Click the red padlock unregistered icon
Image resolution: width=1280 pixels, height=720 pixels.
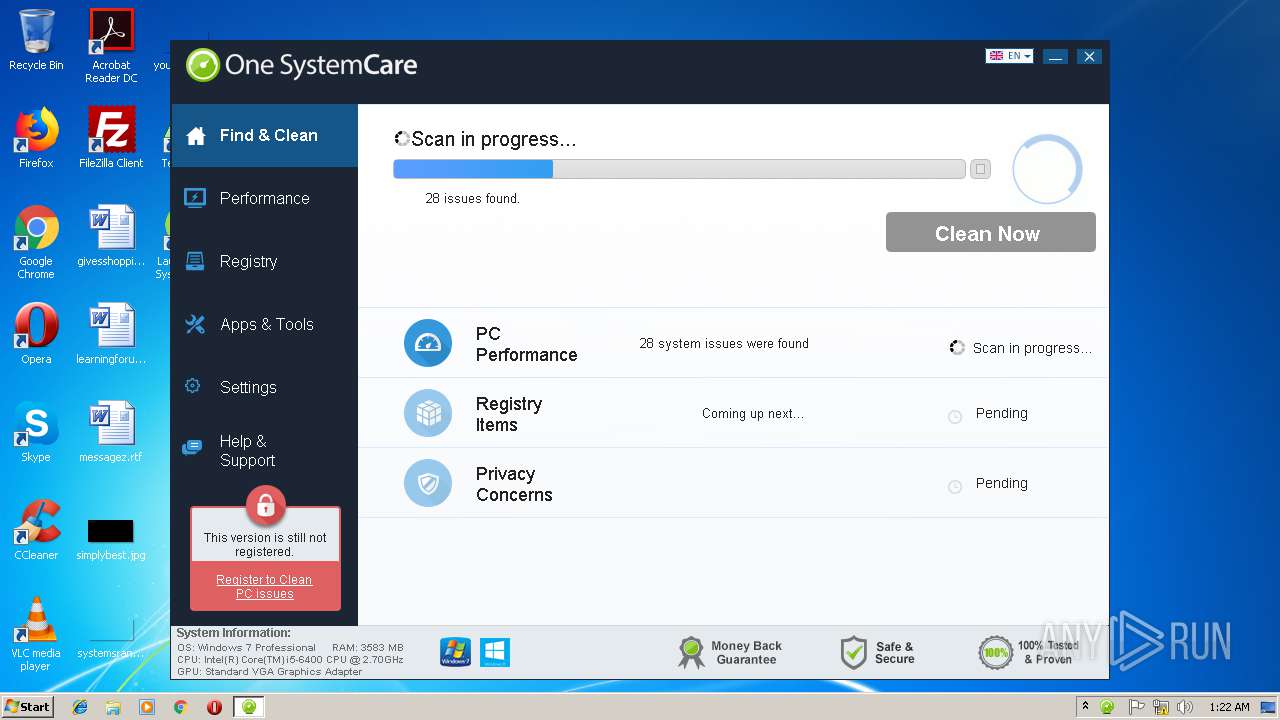(x=265, y=506)
